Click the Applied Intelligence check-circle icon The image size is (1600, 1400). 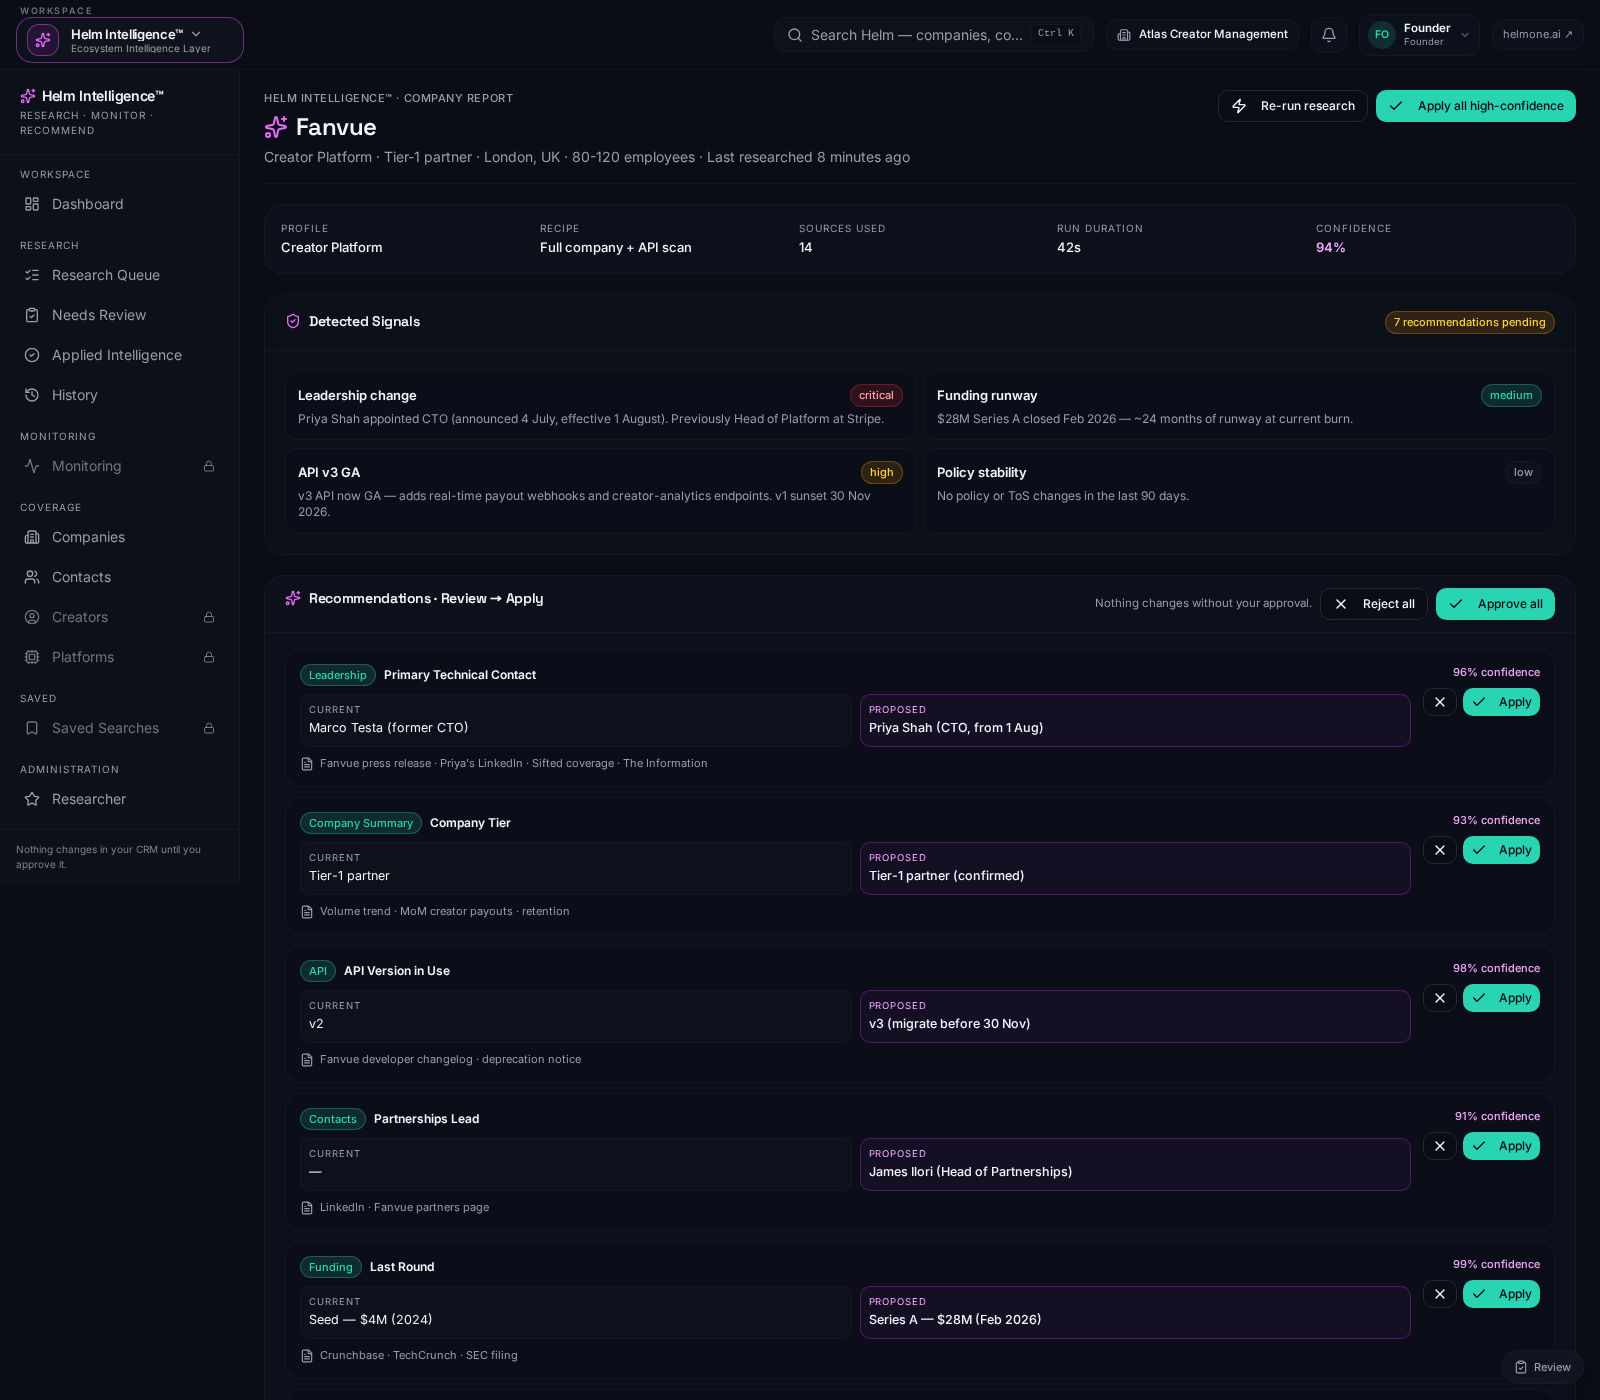click(32, 355)
